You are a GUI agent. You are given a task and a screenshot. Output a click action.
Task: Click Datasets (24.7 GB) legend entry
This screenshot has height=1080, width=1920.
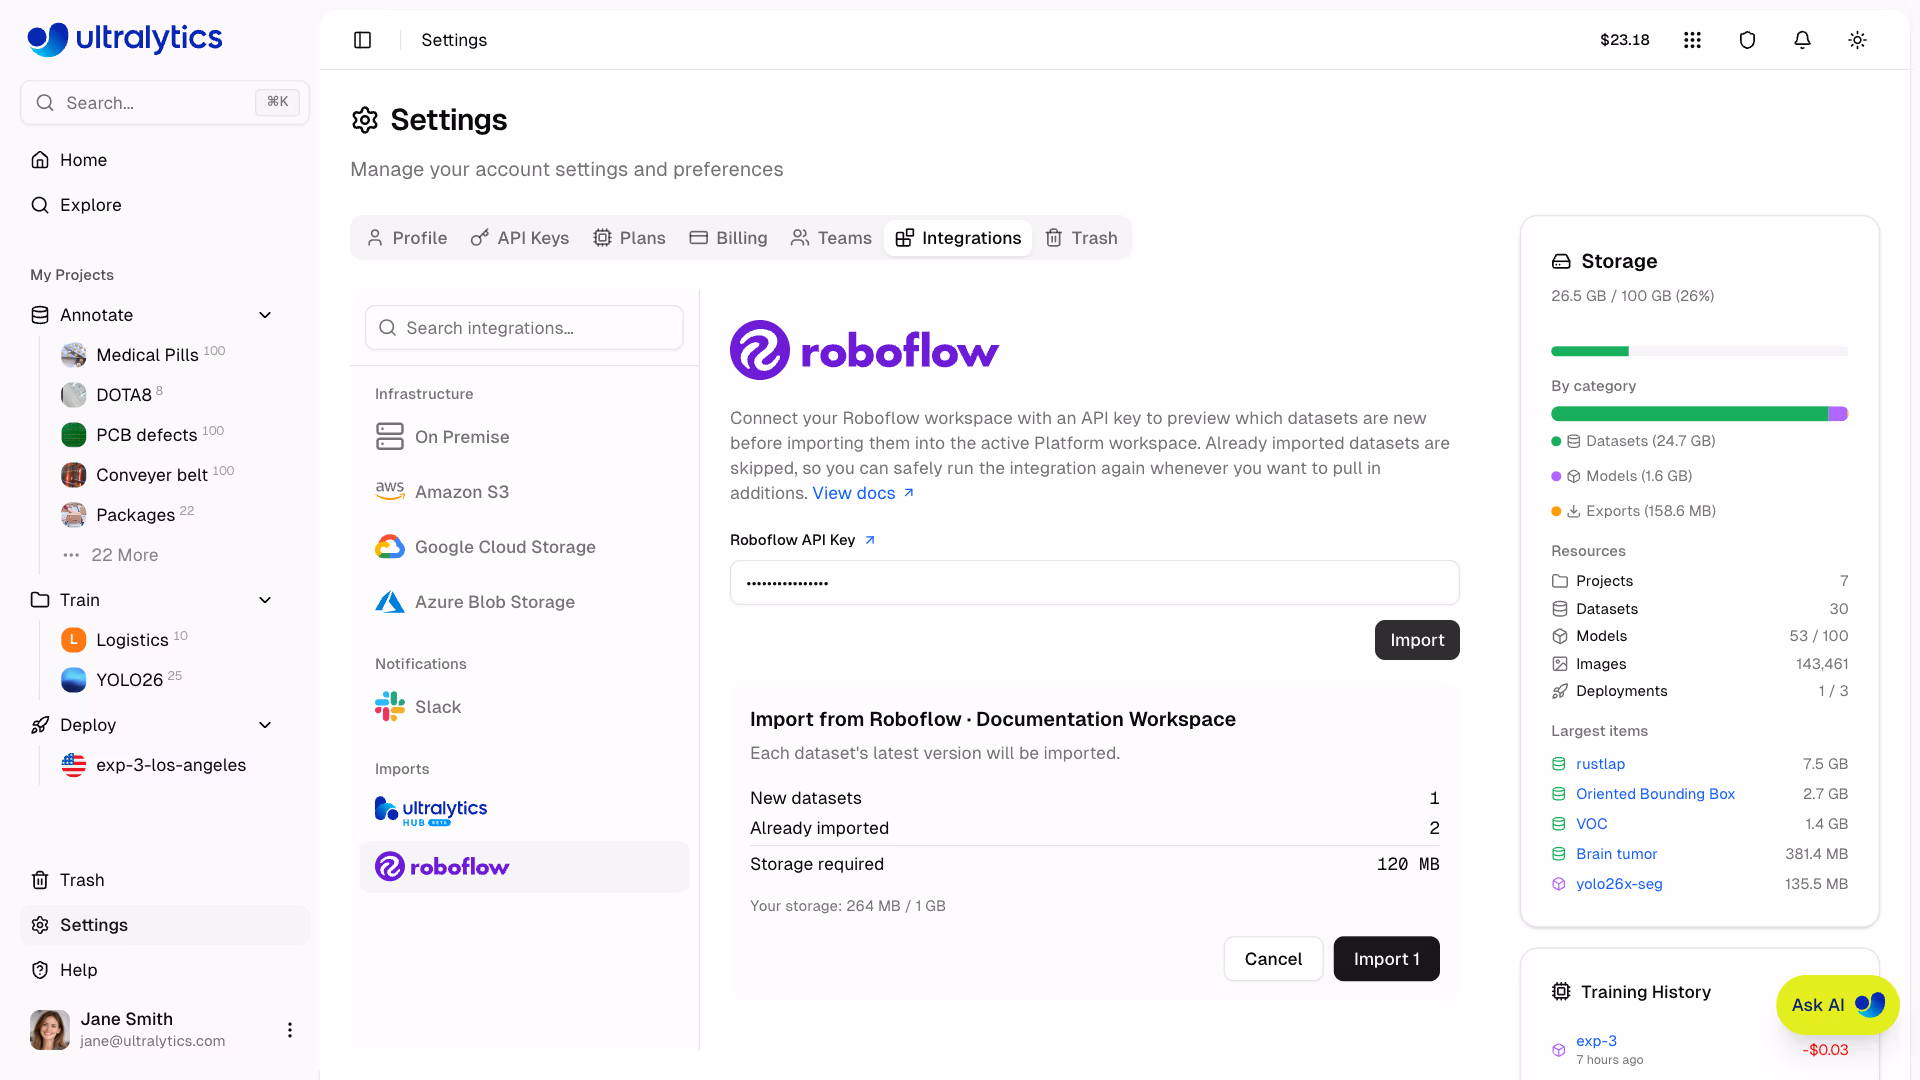1634,441
